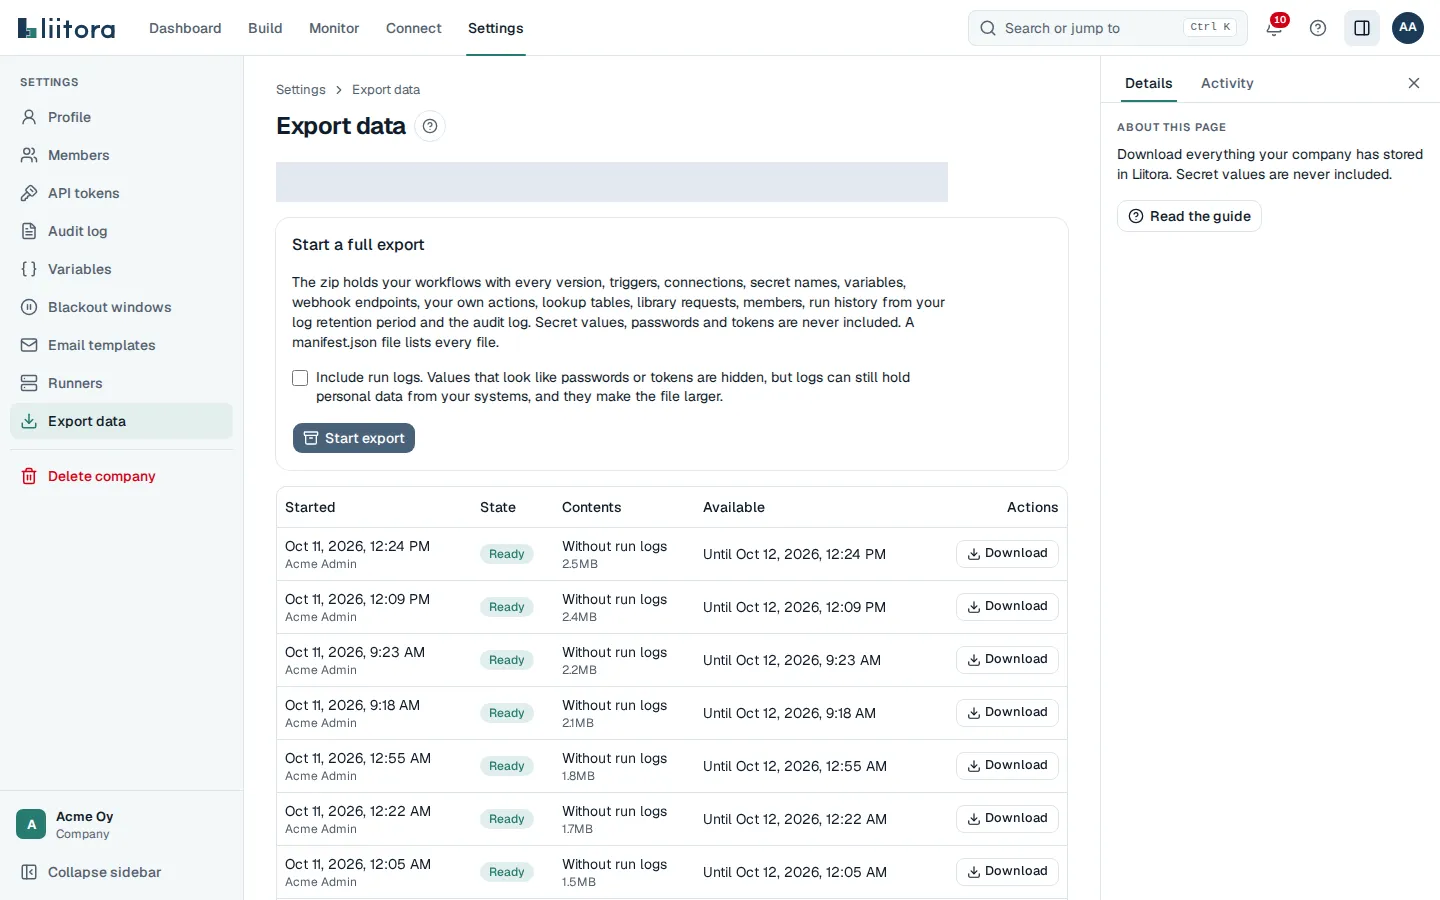Image resolution: width=1440 pixels, height=900 pixels.
Task: Download the 12:05 AM export
Action: pos(1007,872)
